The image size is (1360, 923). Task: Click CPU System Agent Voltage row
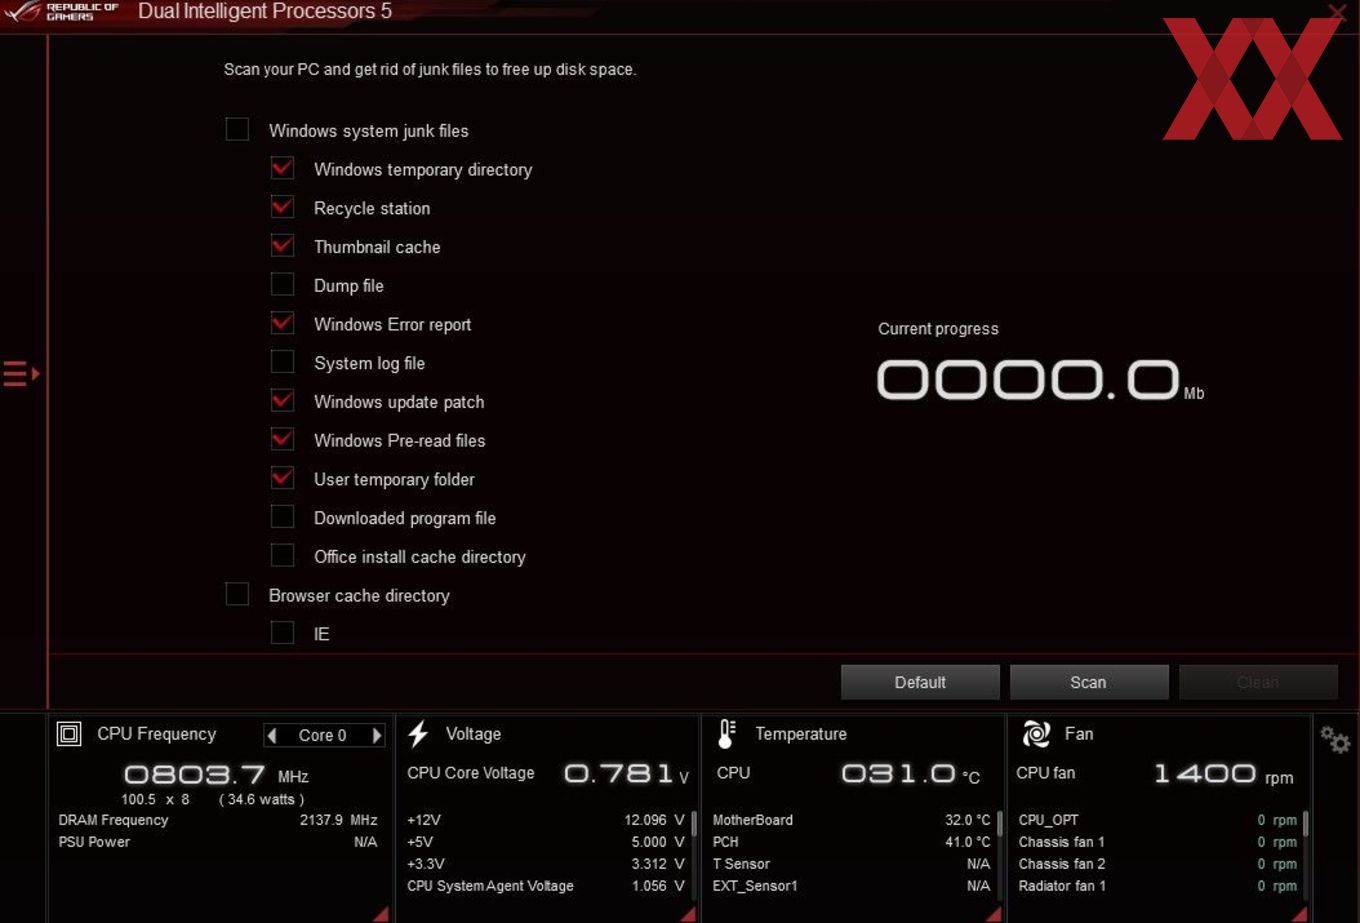545,886
